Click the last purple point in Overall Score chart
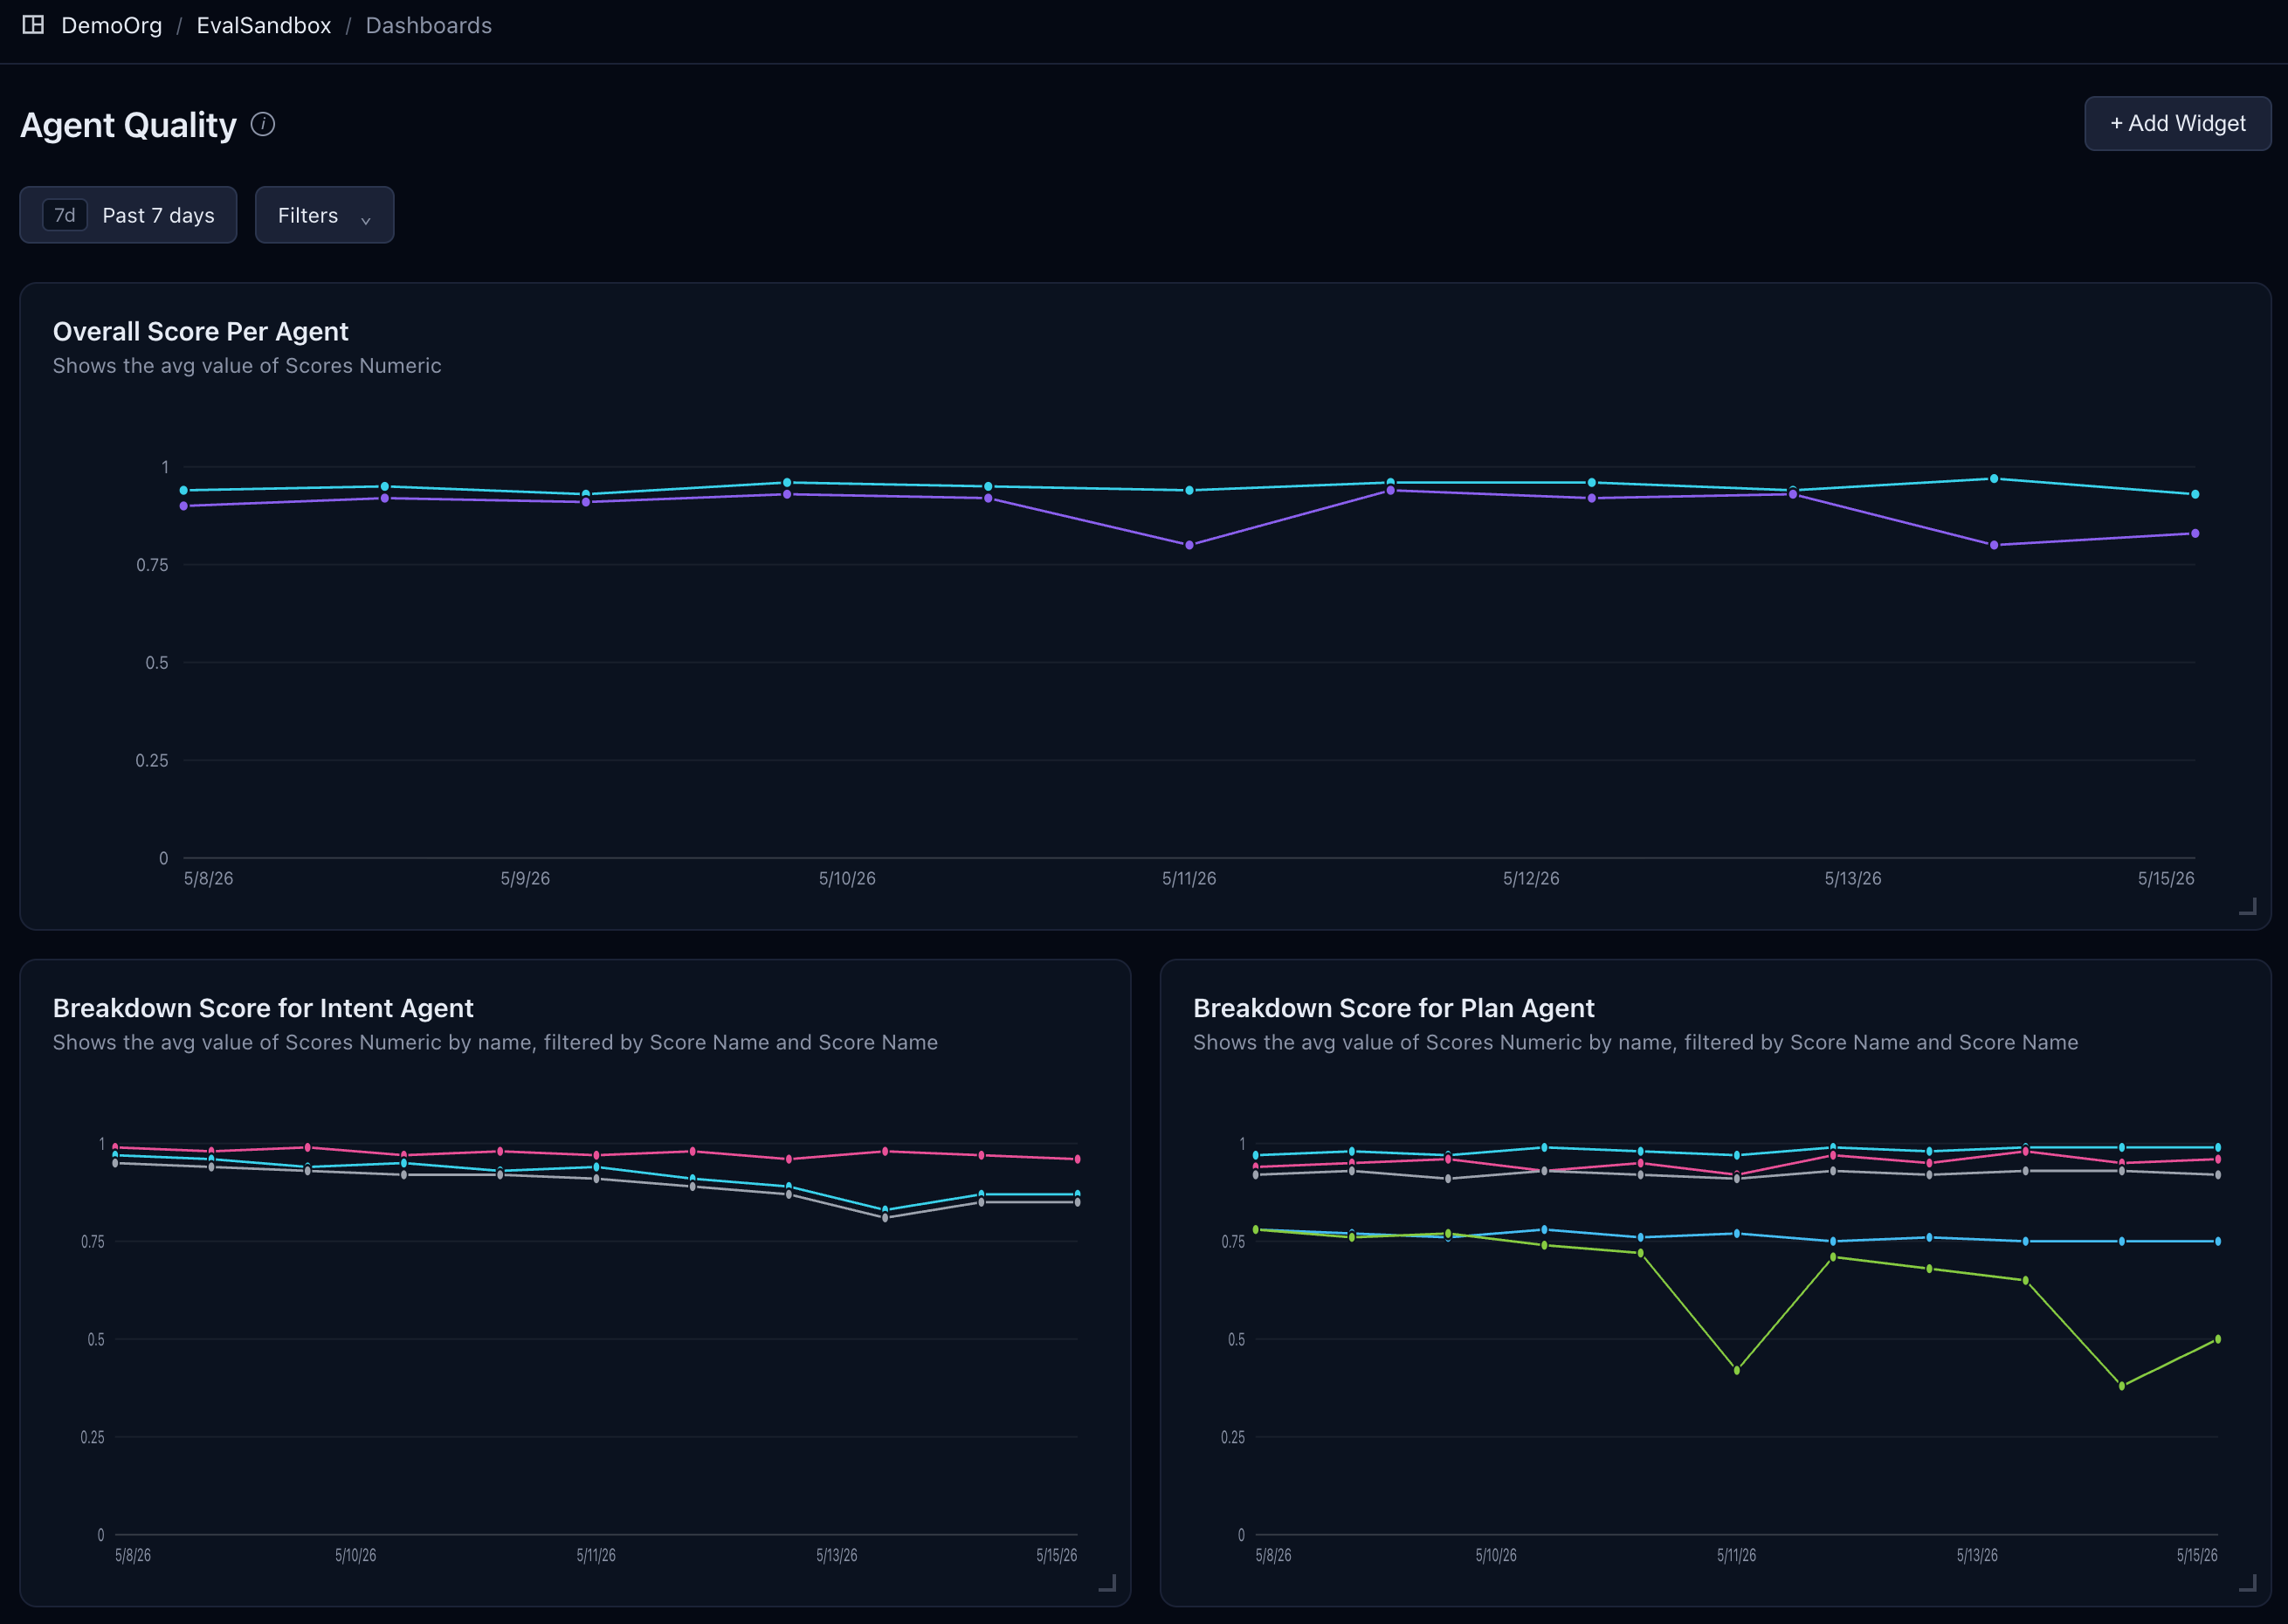 (x=2195, y=533)
